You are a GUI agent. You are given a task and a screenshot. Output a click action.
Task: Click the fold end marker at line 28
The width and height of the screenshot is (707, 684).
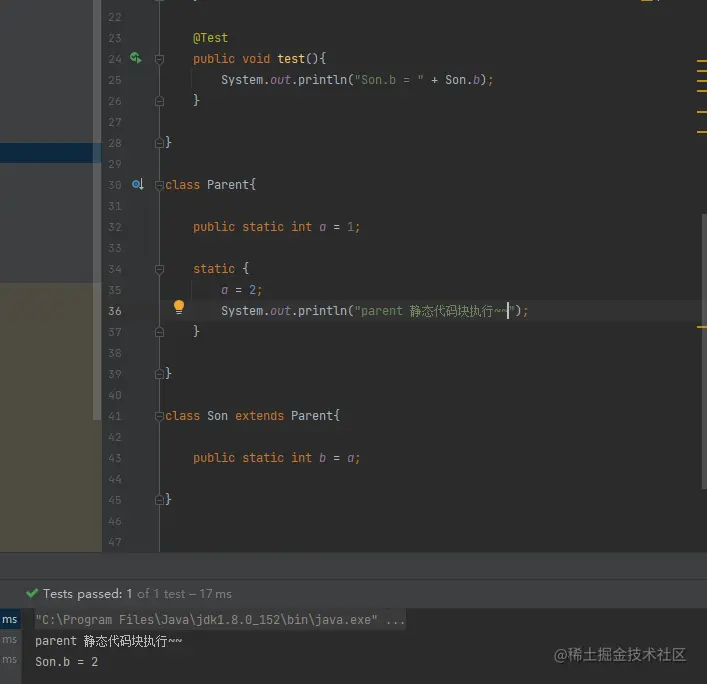[159, 143]
